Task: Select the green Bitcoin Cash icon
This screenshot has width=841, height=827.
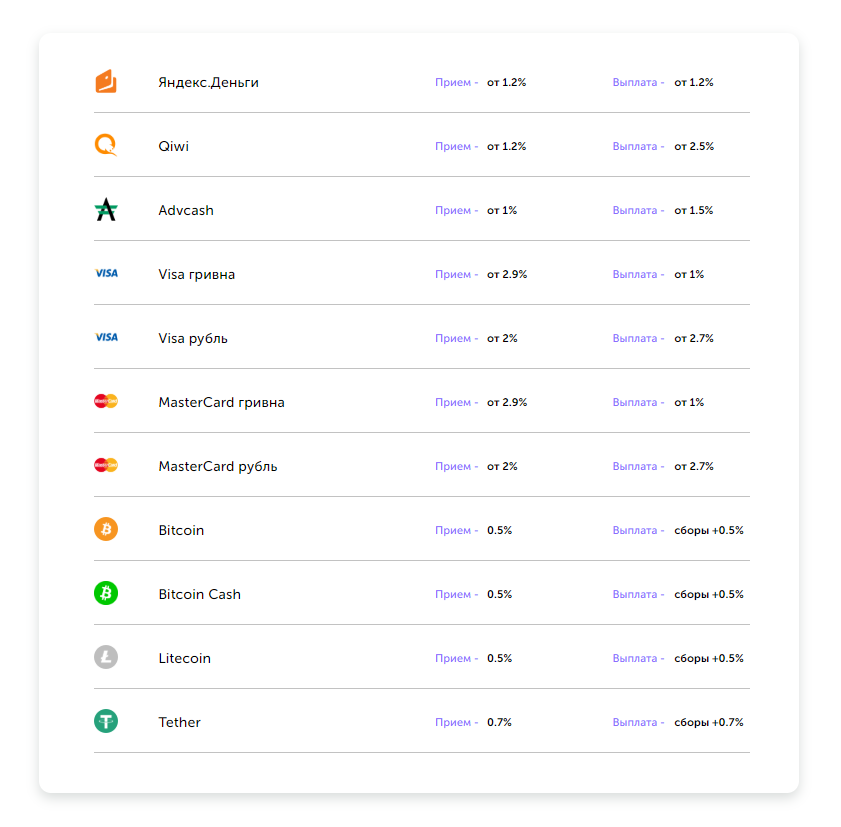Action: 106,594
